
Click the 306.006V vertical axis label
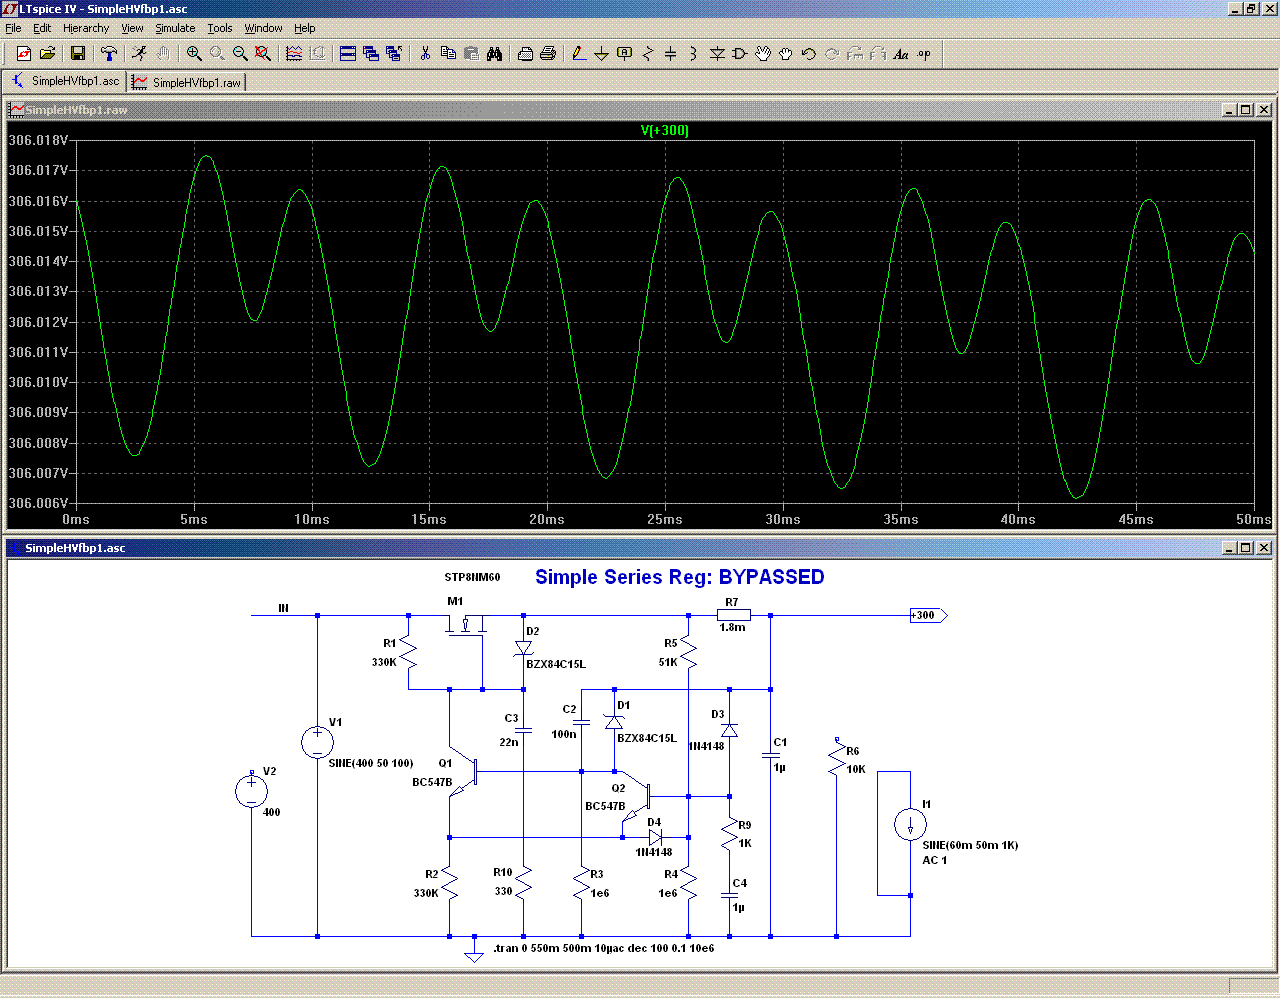pyautogui.click(x=38, y=503)
